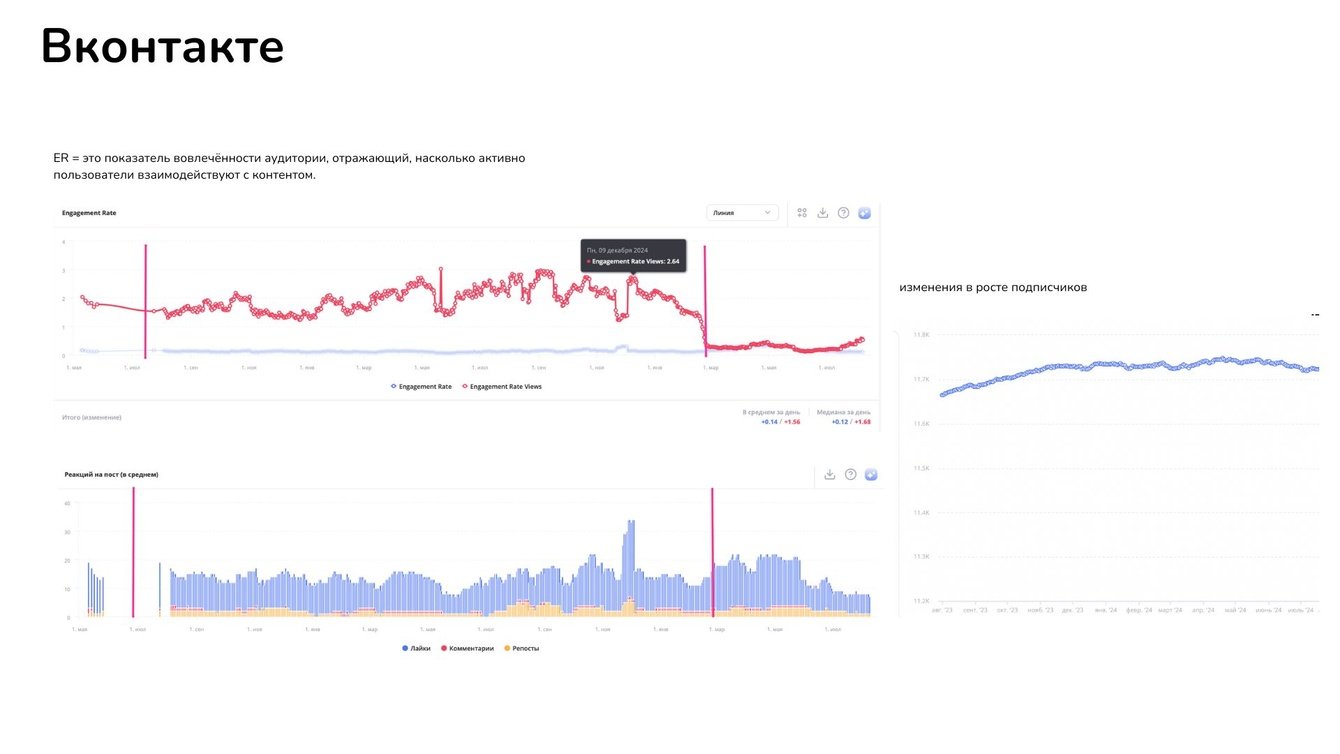
Task: Click the 09 декабря 2024 tooltip
Action: click(633, 255)
